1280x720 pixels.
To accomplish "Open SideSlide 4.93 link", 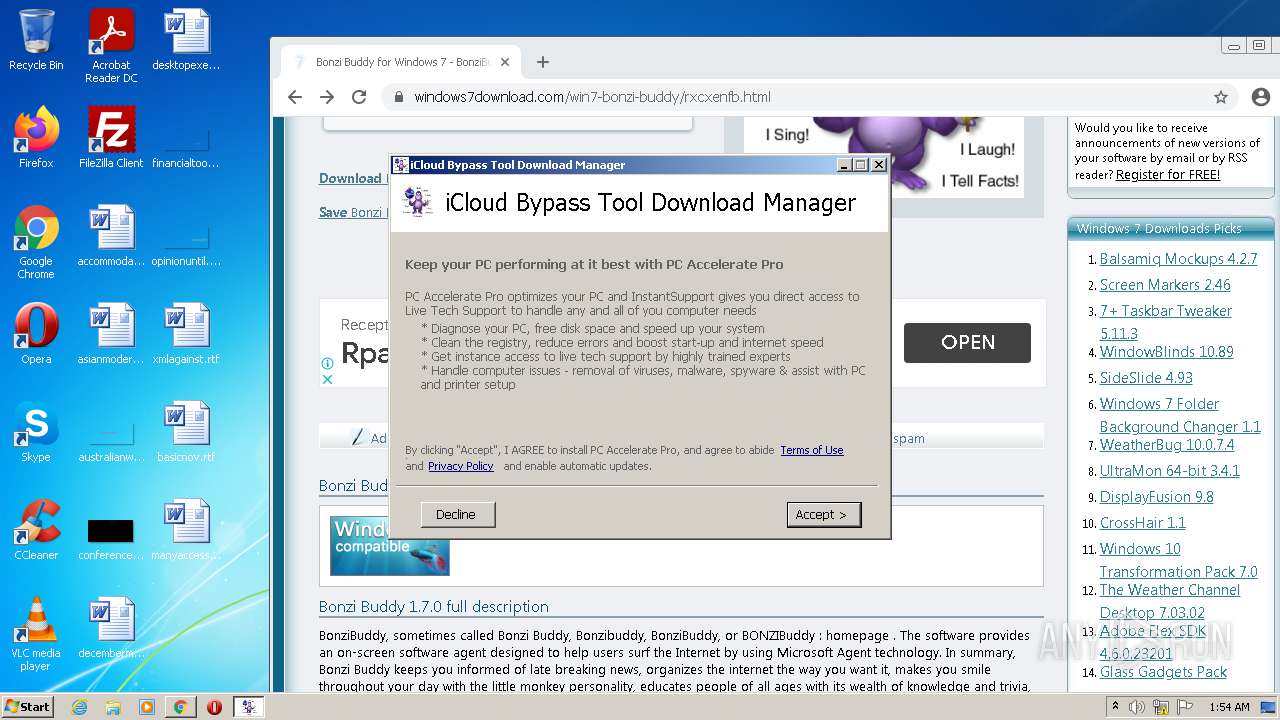I will coord(1146,378).
